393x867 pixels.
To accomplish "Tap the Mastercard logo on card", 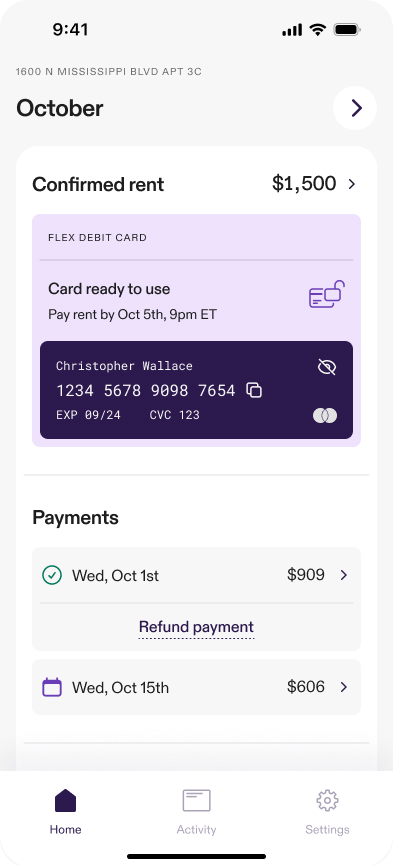I will point(325,416).
